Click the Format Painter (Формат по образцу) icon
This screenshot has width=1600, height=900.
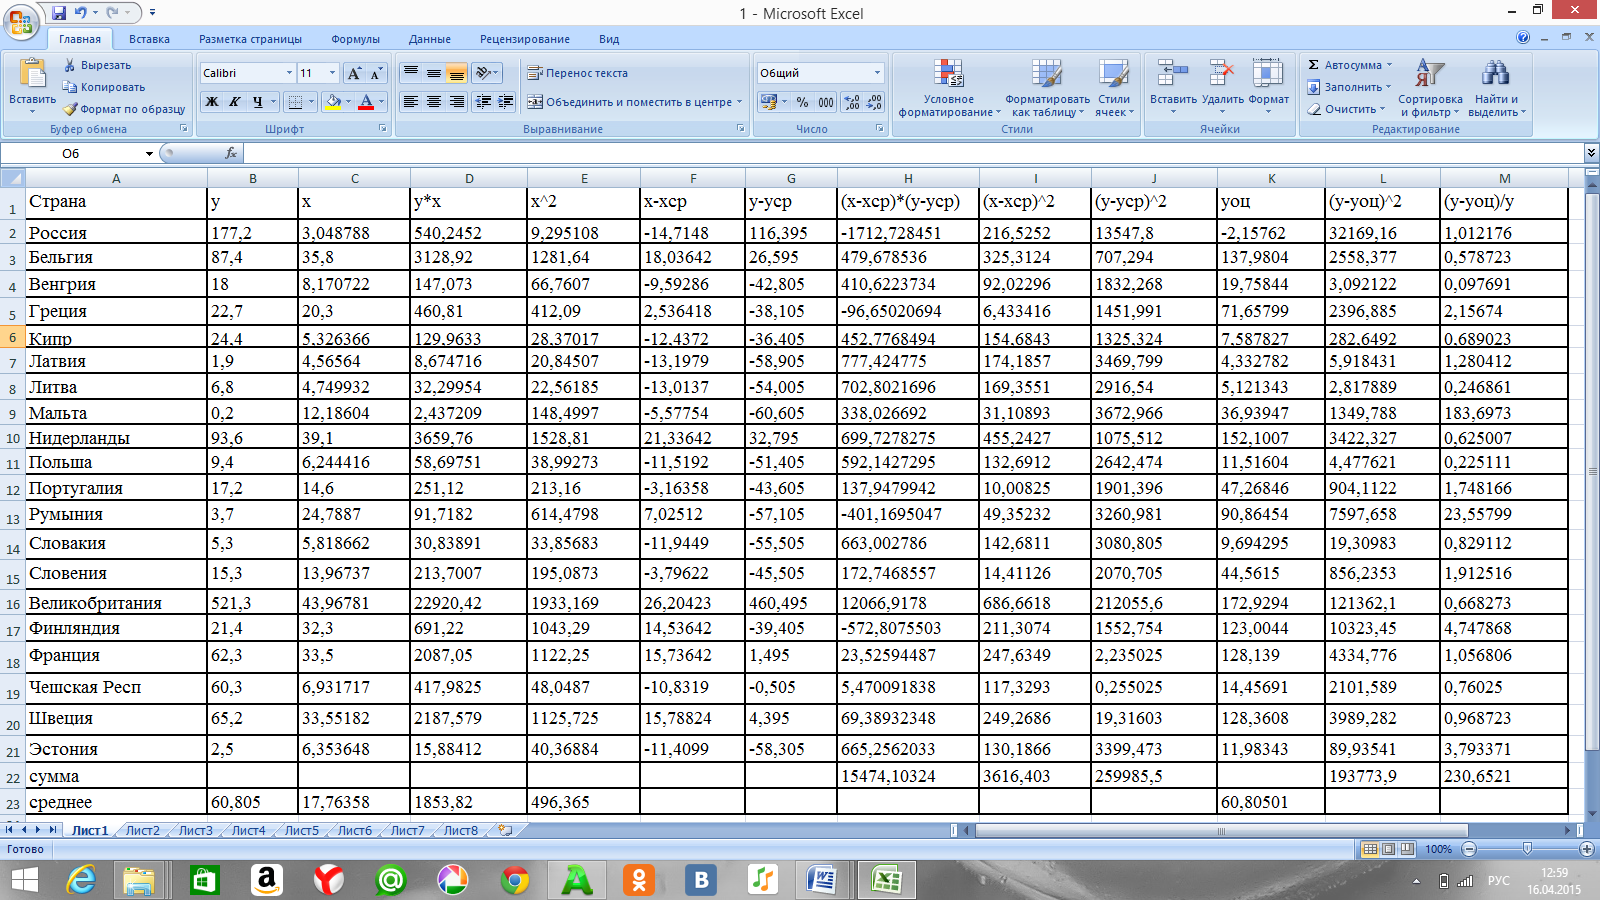[71, 109]
